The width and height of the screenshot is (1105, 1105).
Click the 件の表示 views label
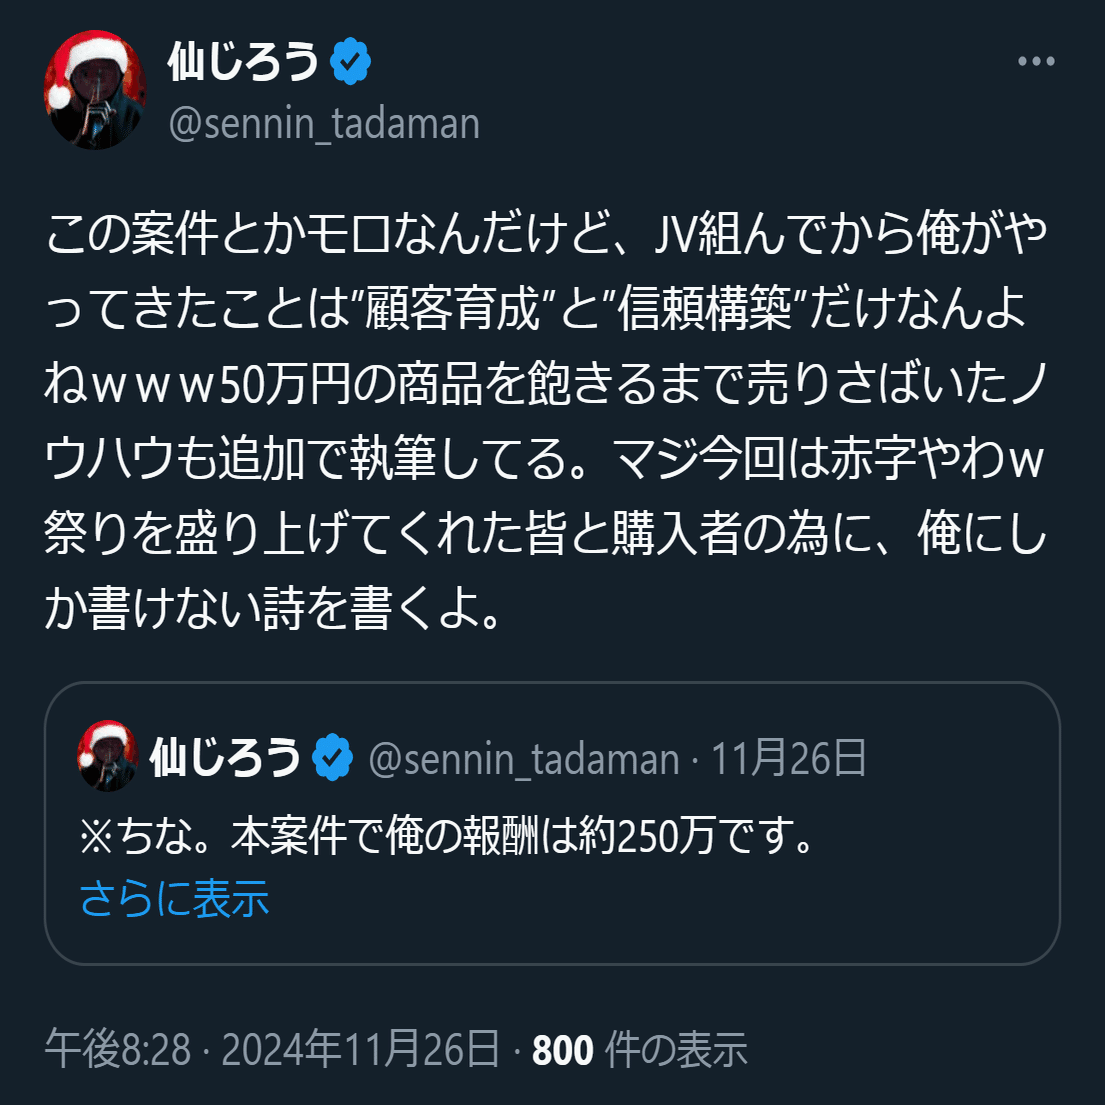click(676, 1049)
